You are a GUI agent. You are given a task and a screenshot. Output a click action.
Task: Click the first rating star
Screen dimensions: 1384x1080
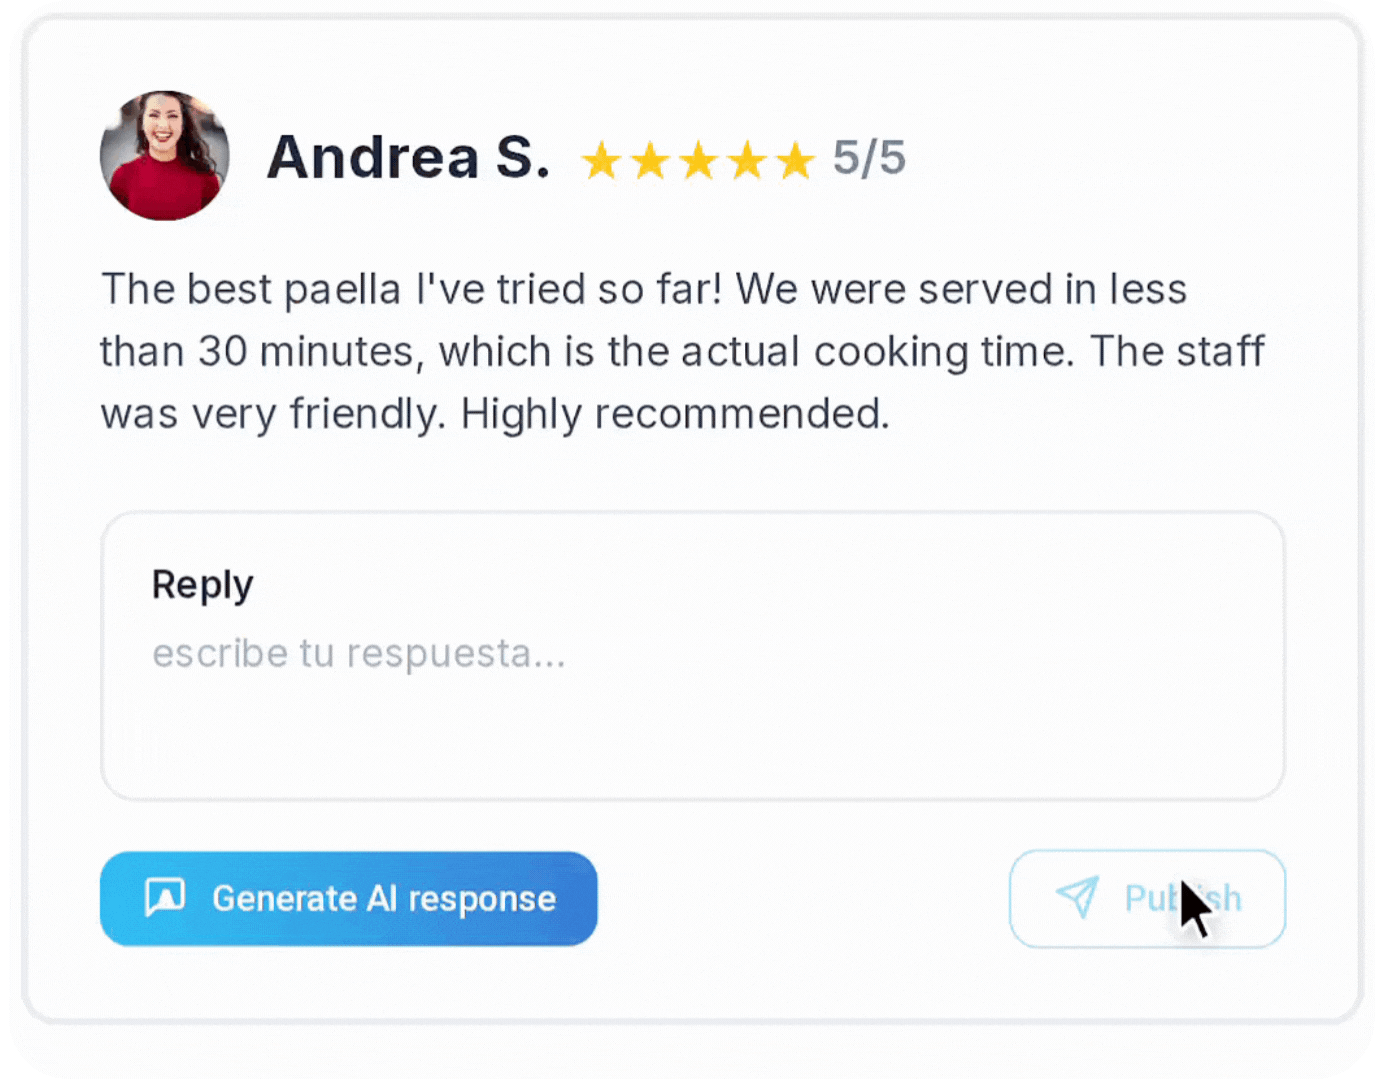[x=601, y=161]
